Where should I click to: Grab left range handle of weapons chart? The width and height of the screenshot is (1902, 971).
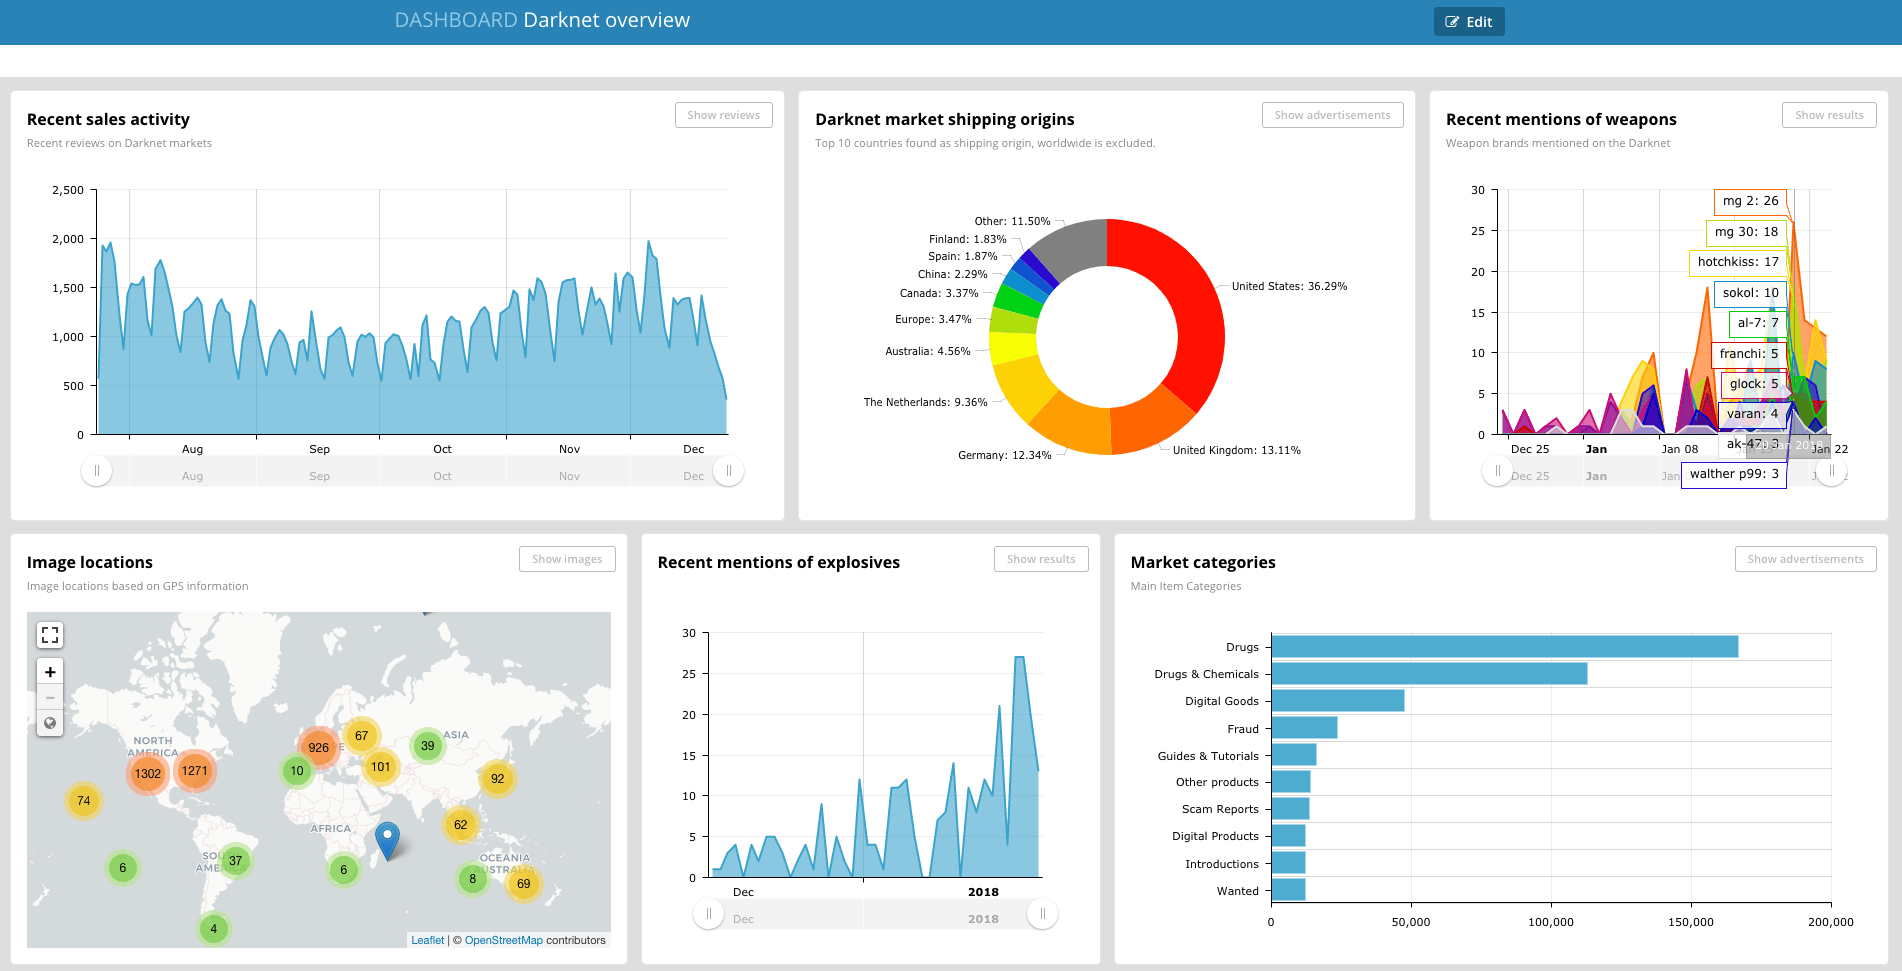1497,471
